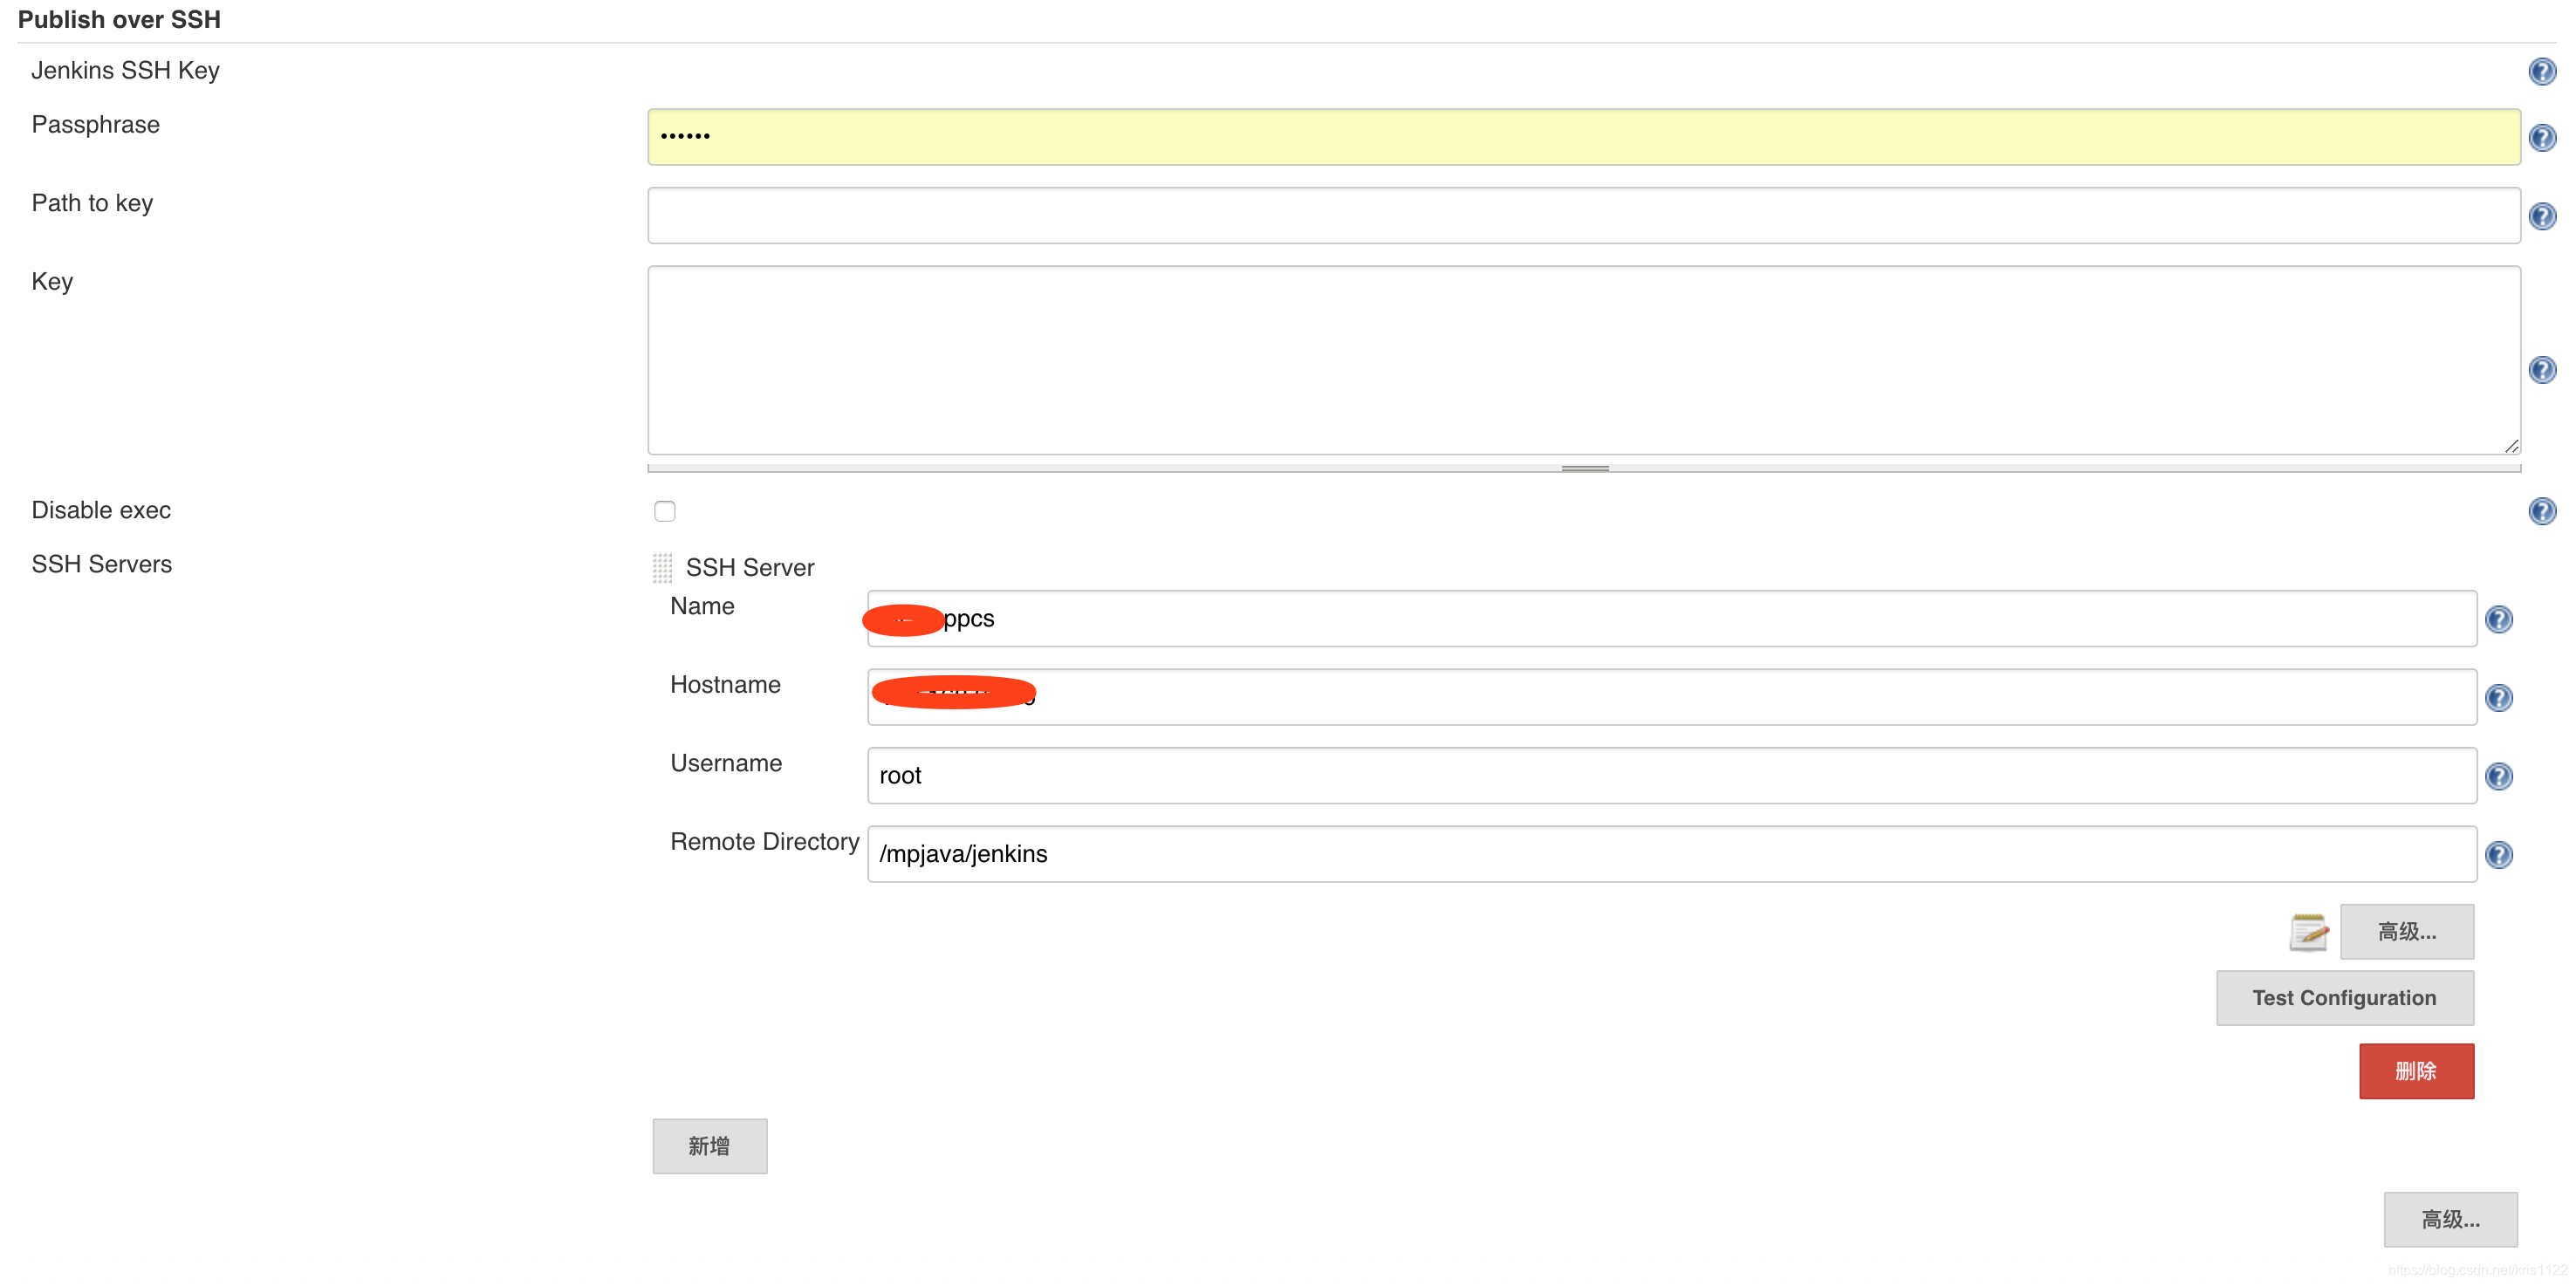
Task: Click the Key textarea resize bar
Action: (x=1584, y=468)
